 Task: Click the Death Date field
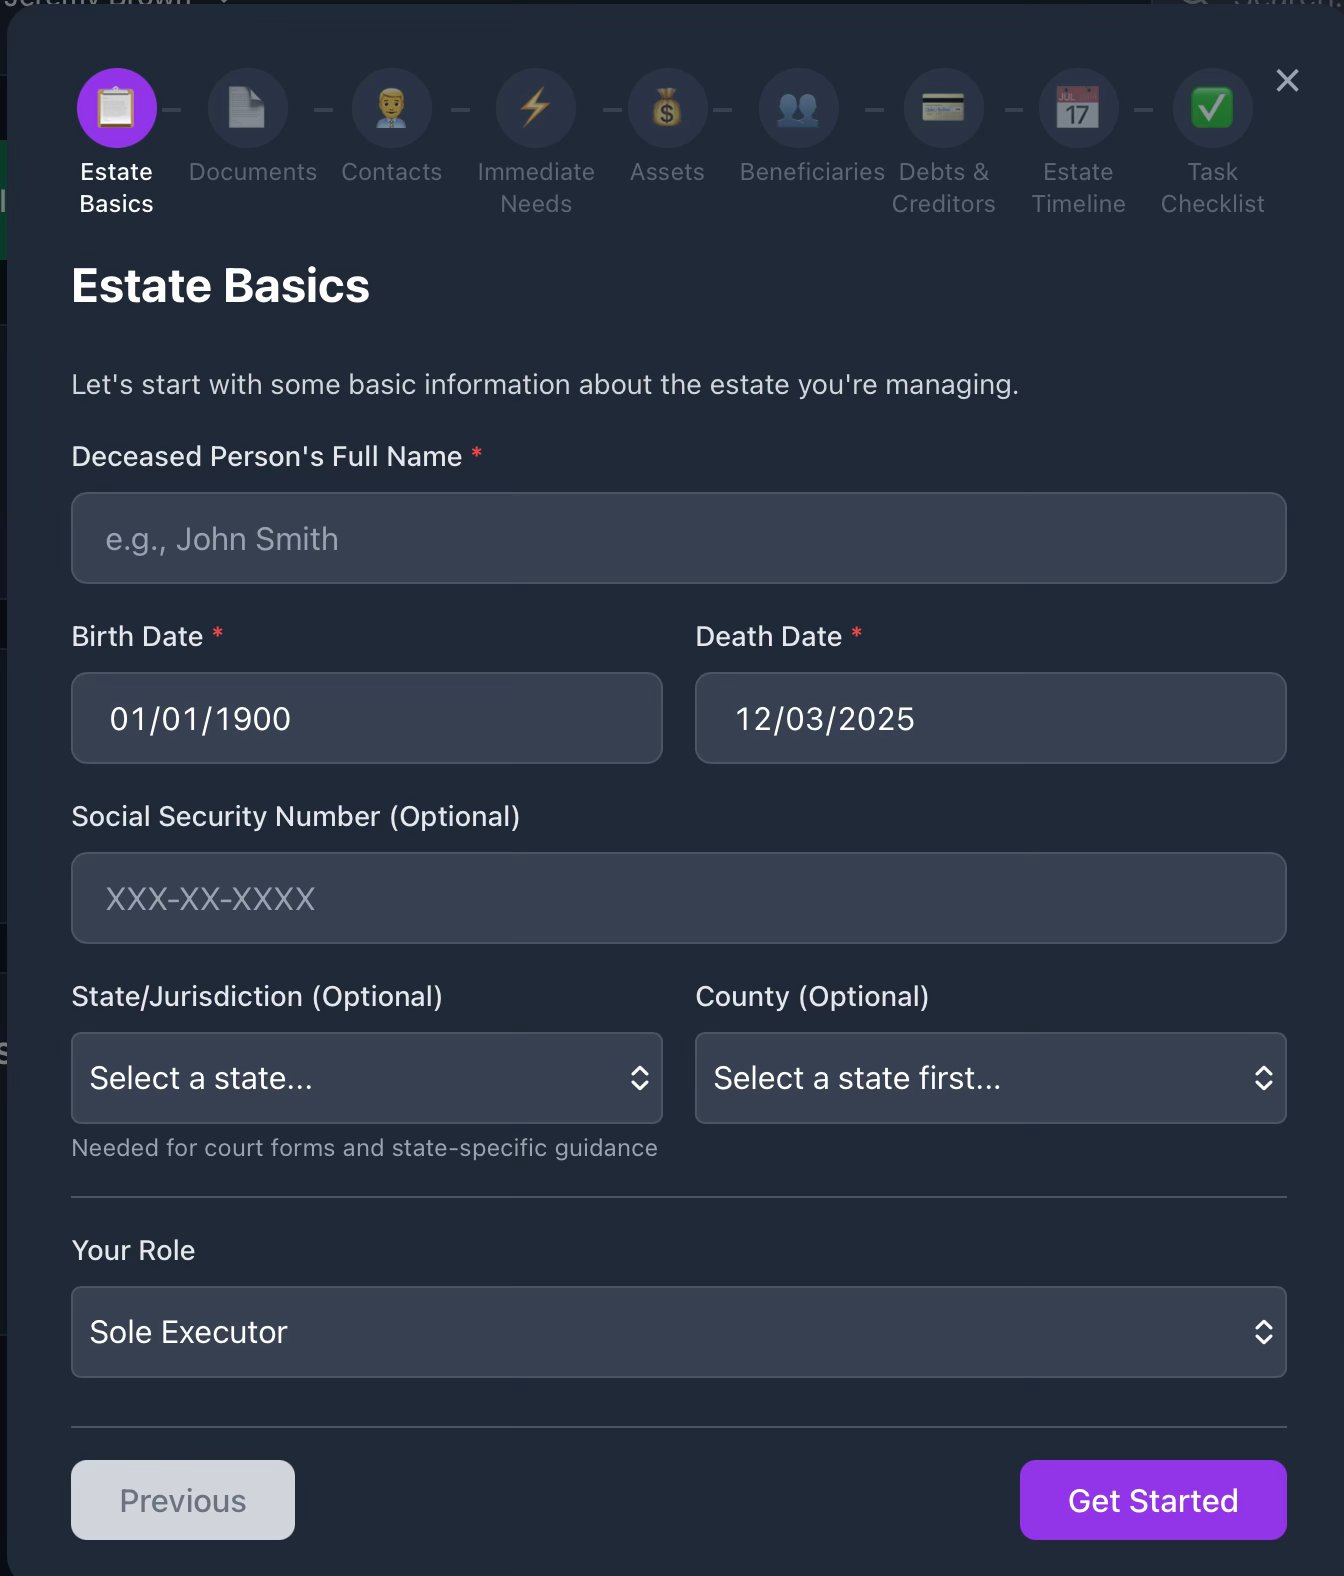click(990, 718)
